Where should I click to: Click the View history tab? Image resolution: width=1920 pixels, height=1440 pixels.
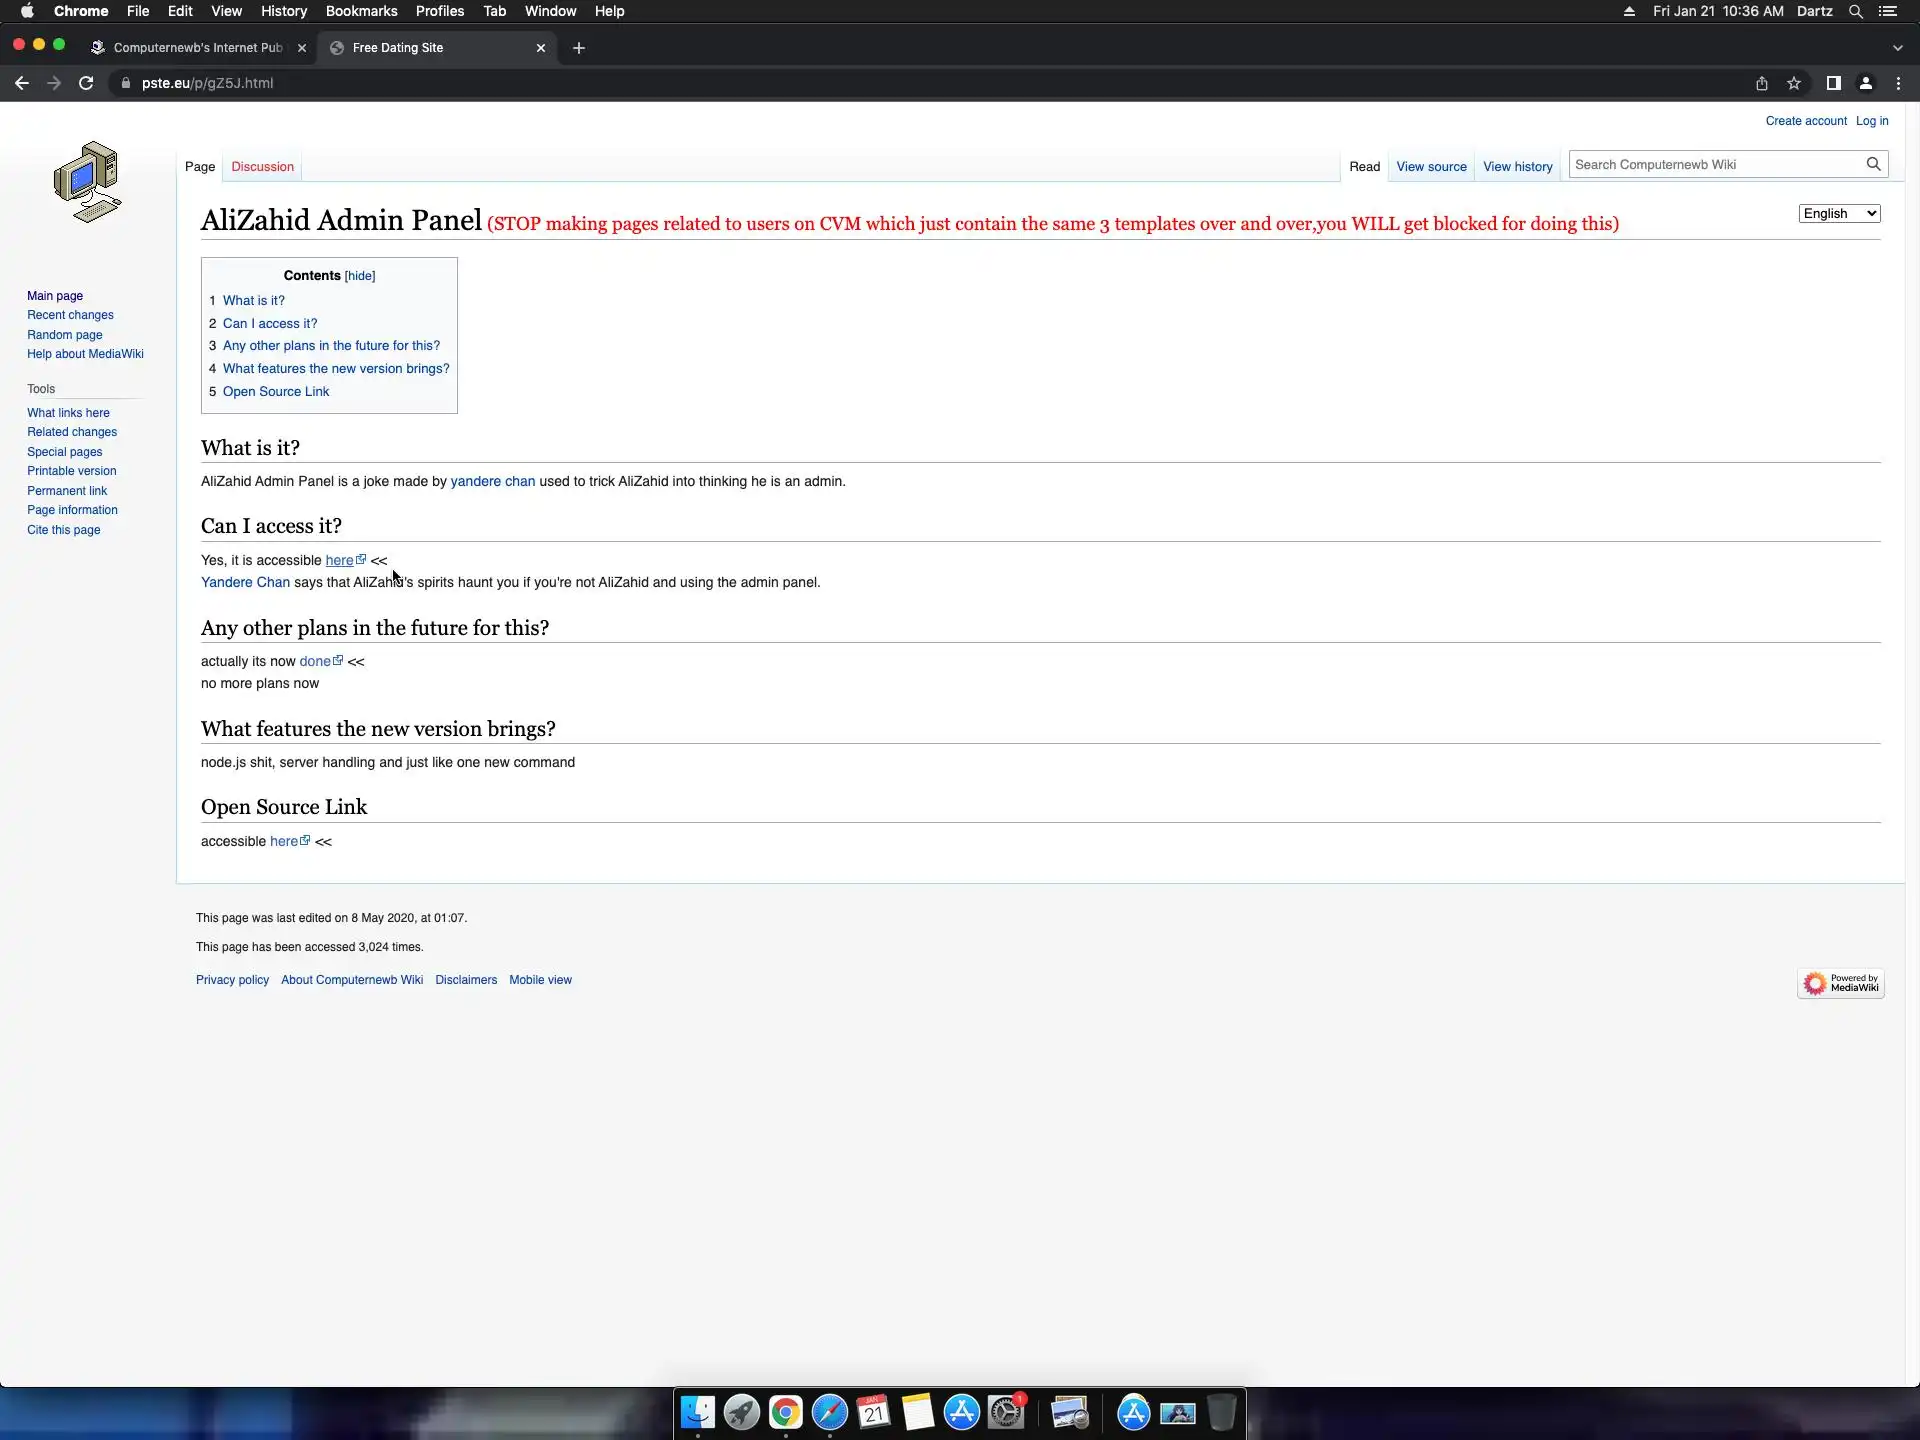coord(1517,167)
